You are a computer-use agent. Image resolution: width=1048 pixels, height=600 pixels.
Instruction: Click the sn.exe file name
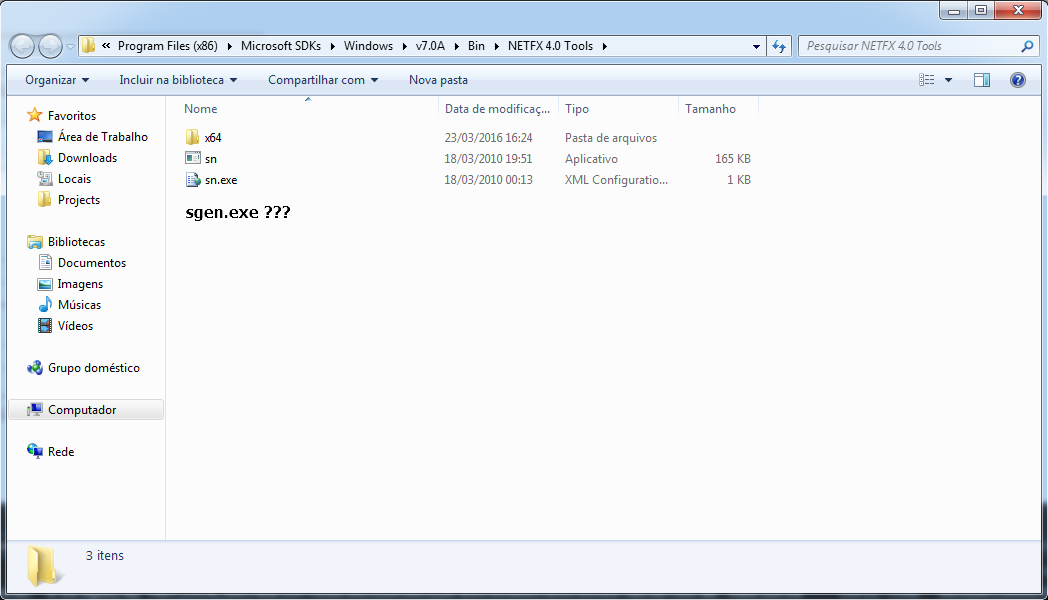pos(221,180)
